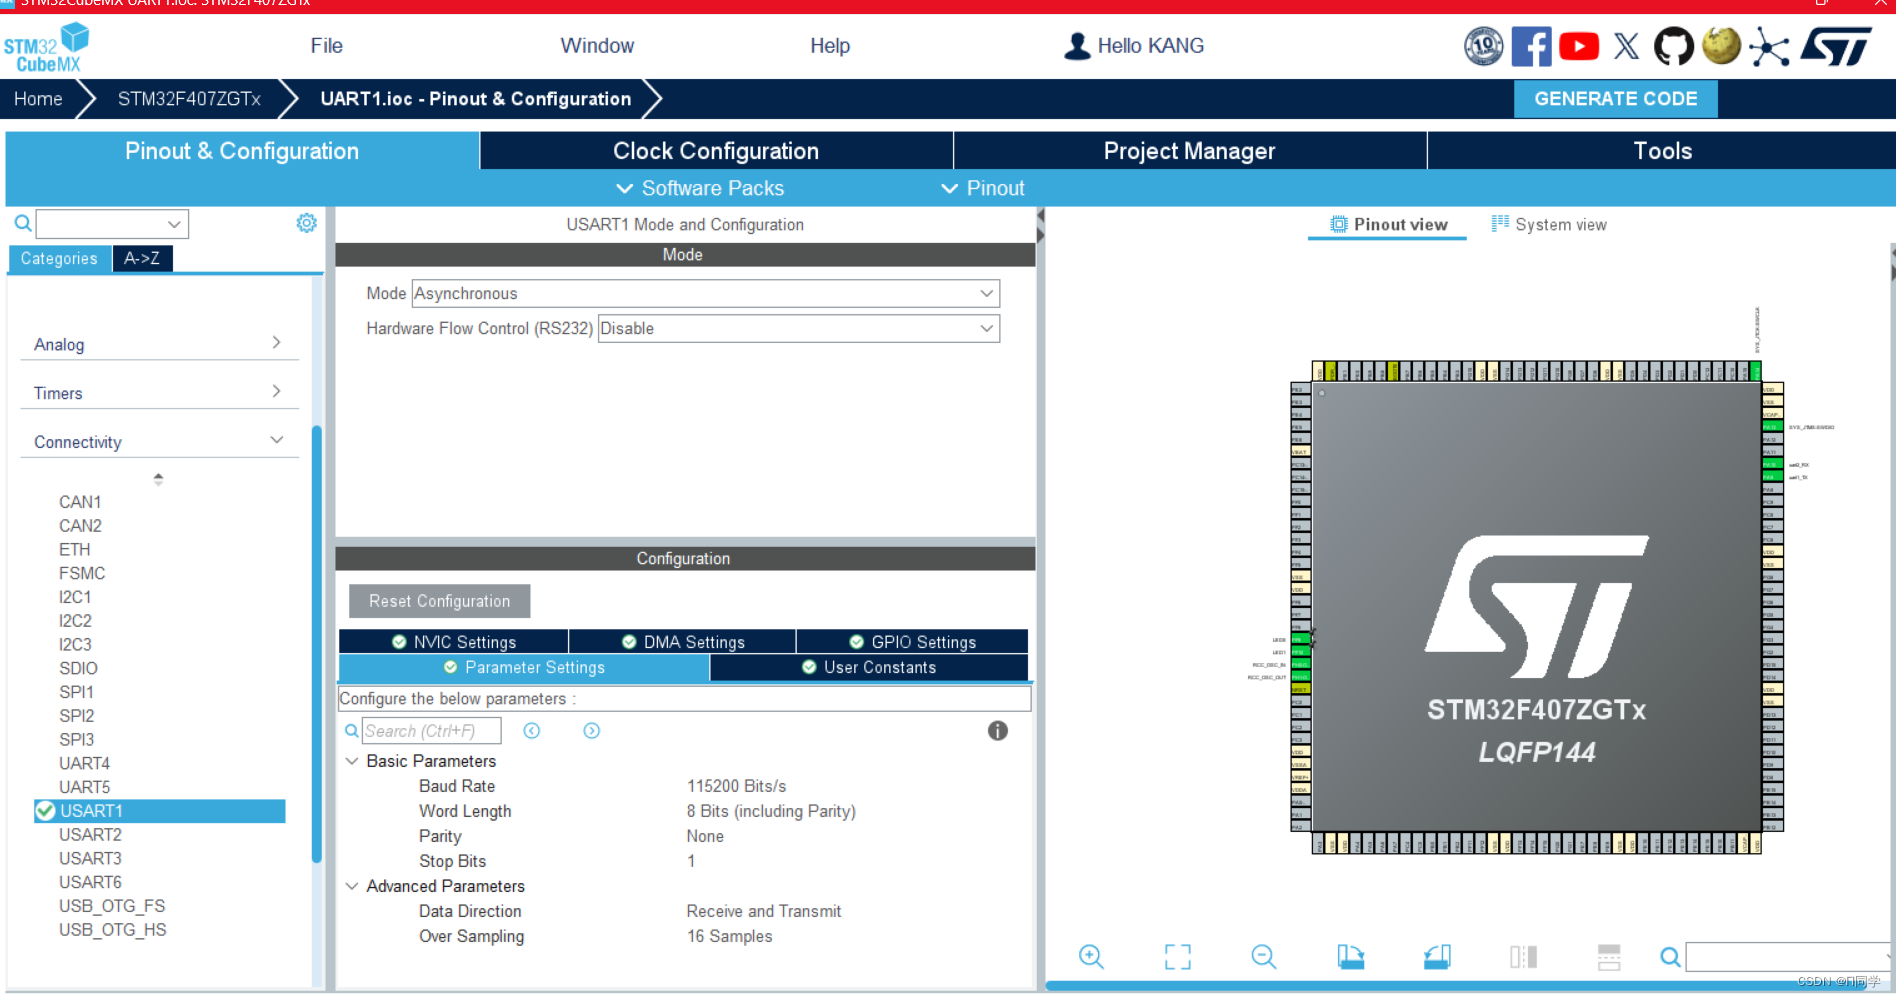This screenshot has height=997, width=1896.
Task: Open the category search combo box
Action: pyautogui.click(x=112, y=224)
